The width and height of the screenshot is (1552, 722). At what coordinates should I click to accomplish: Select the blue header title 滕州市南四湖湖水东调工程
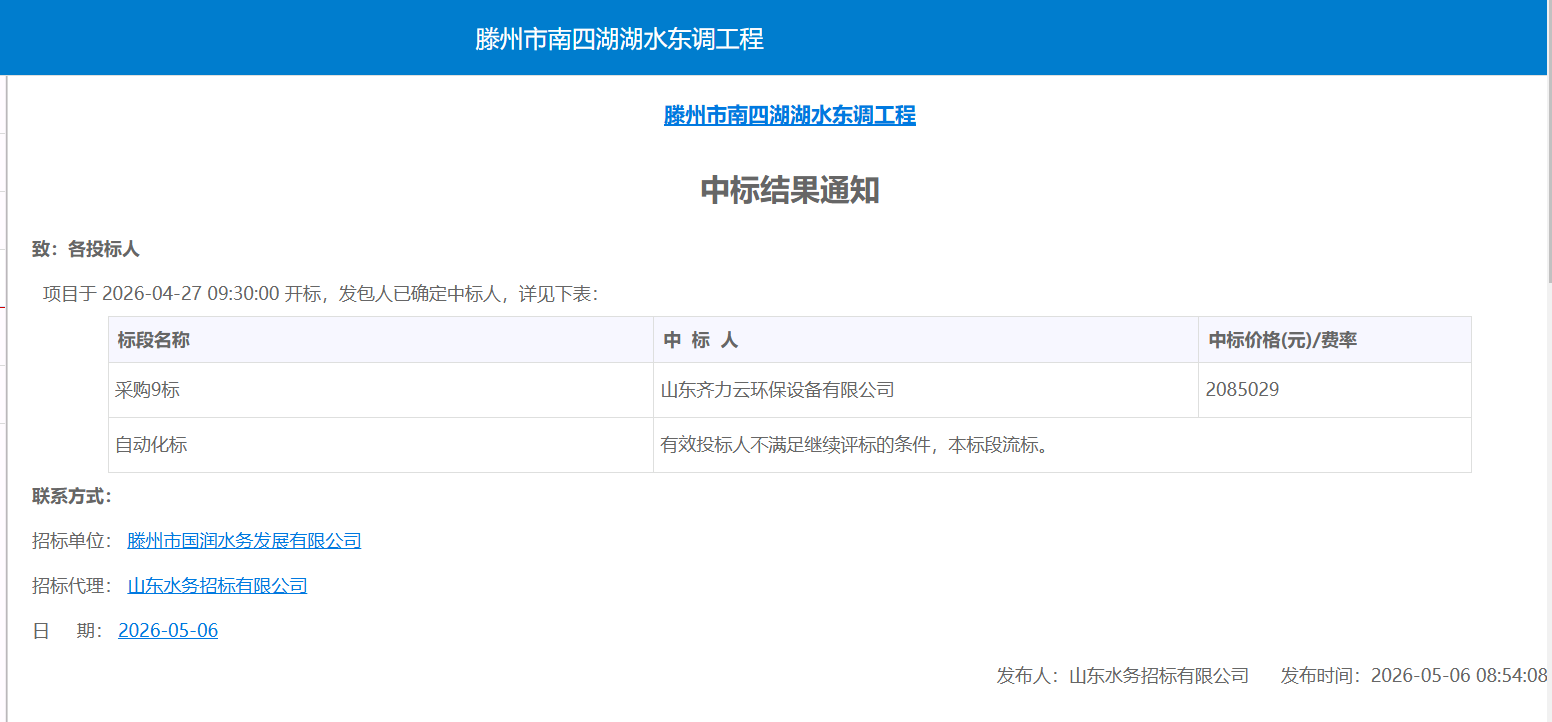(619, 39)
